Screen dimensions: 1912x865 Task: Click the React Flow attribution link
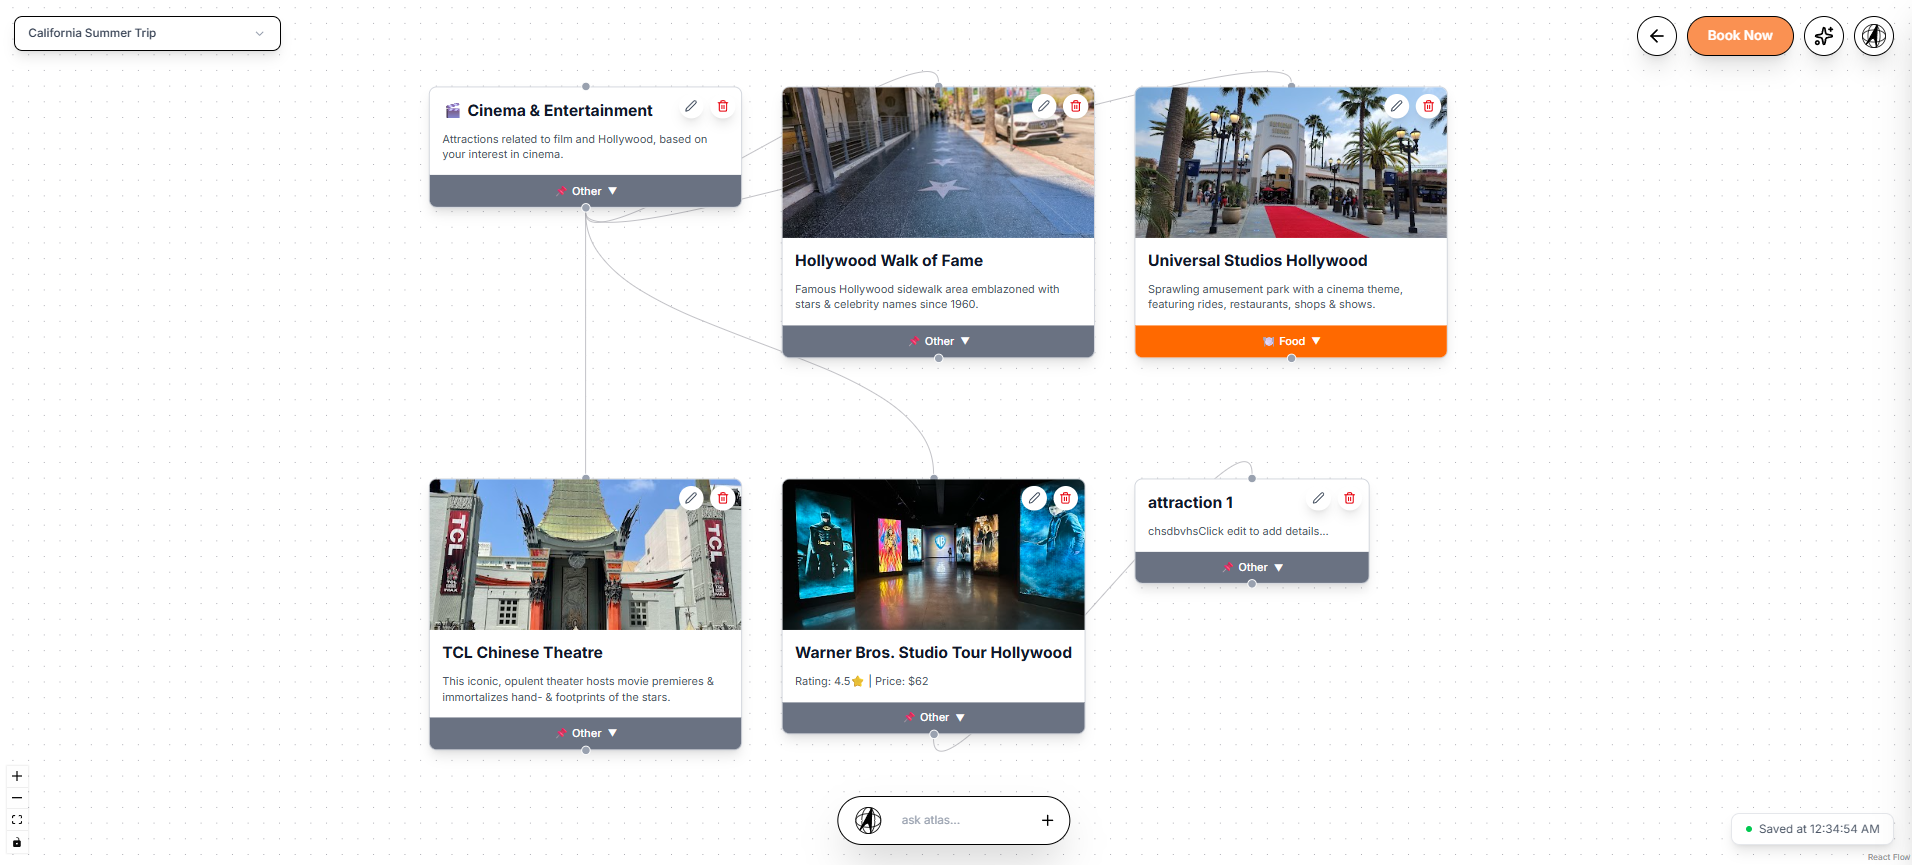coord(1888,857)
